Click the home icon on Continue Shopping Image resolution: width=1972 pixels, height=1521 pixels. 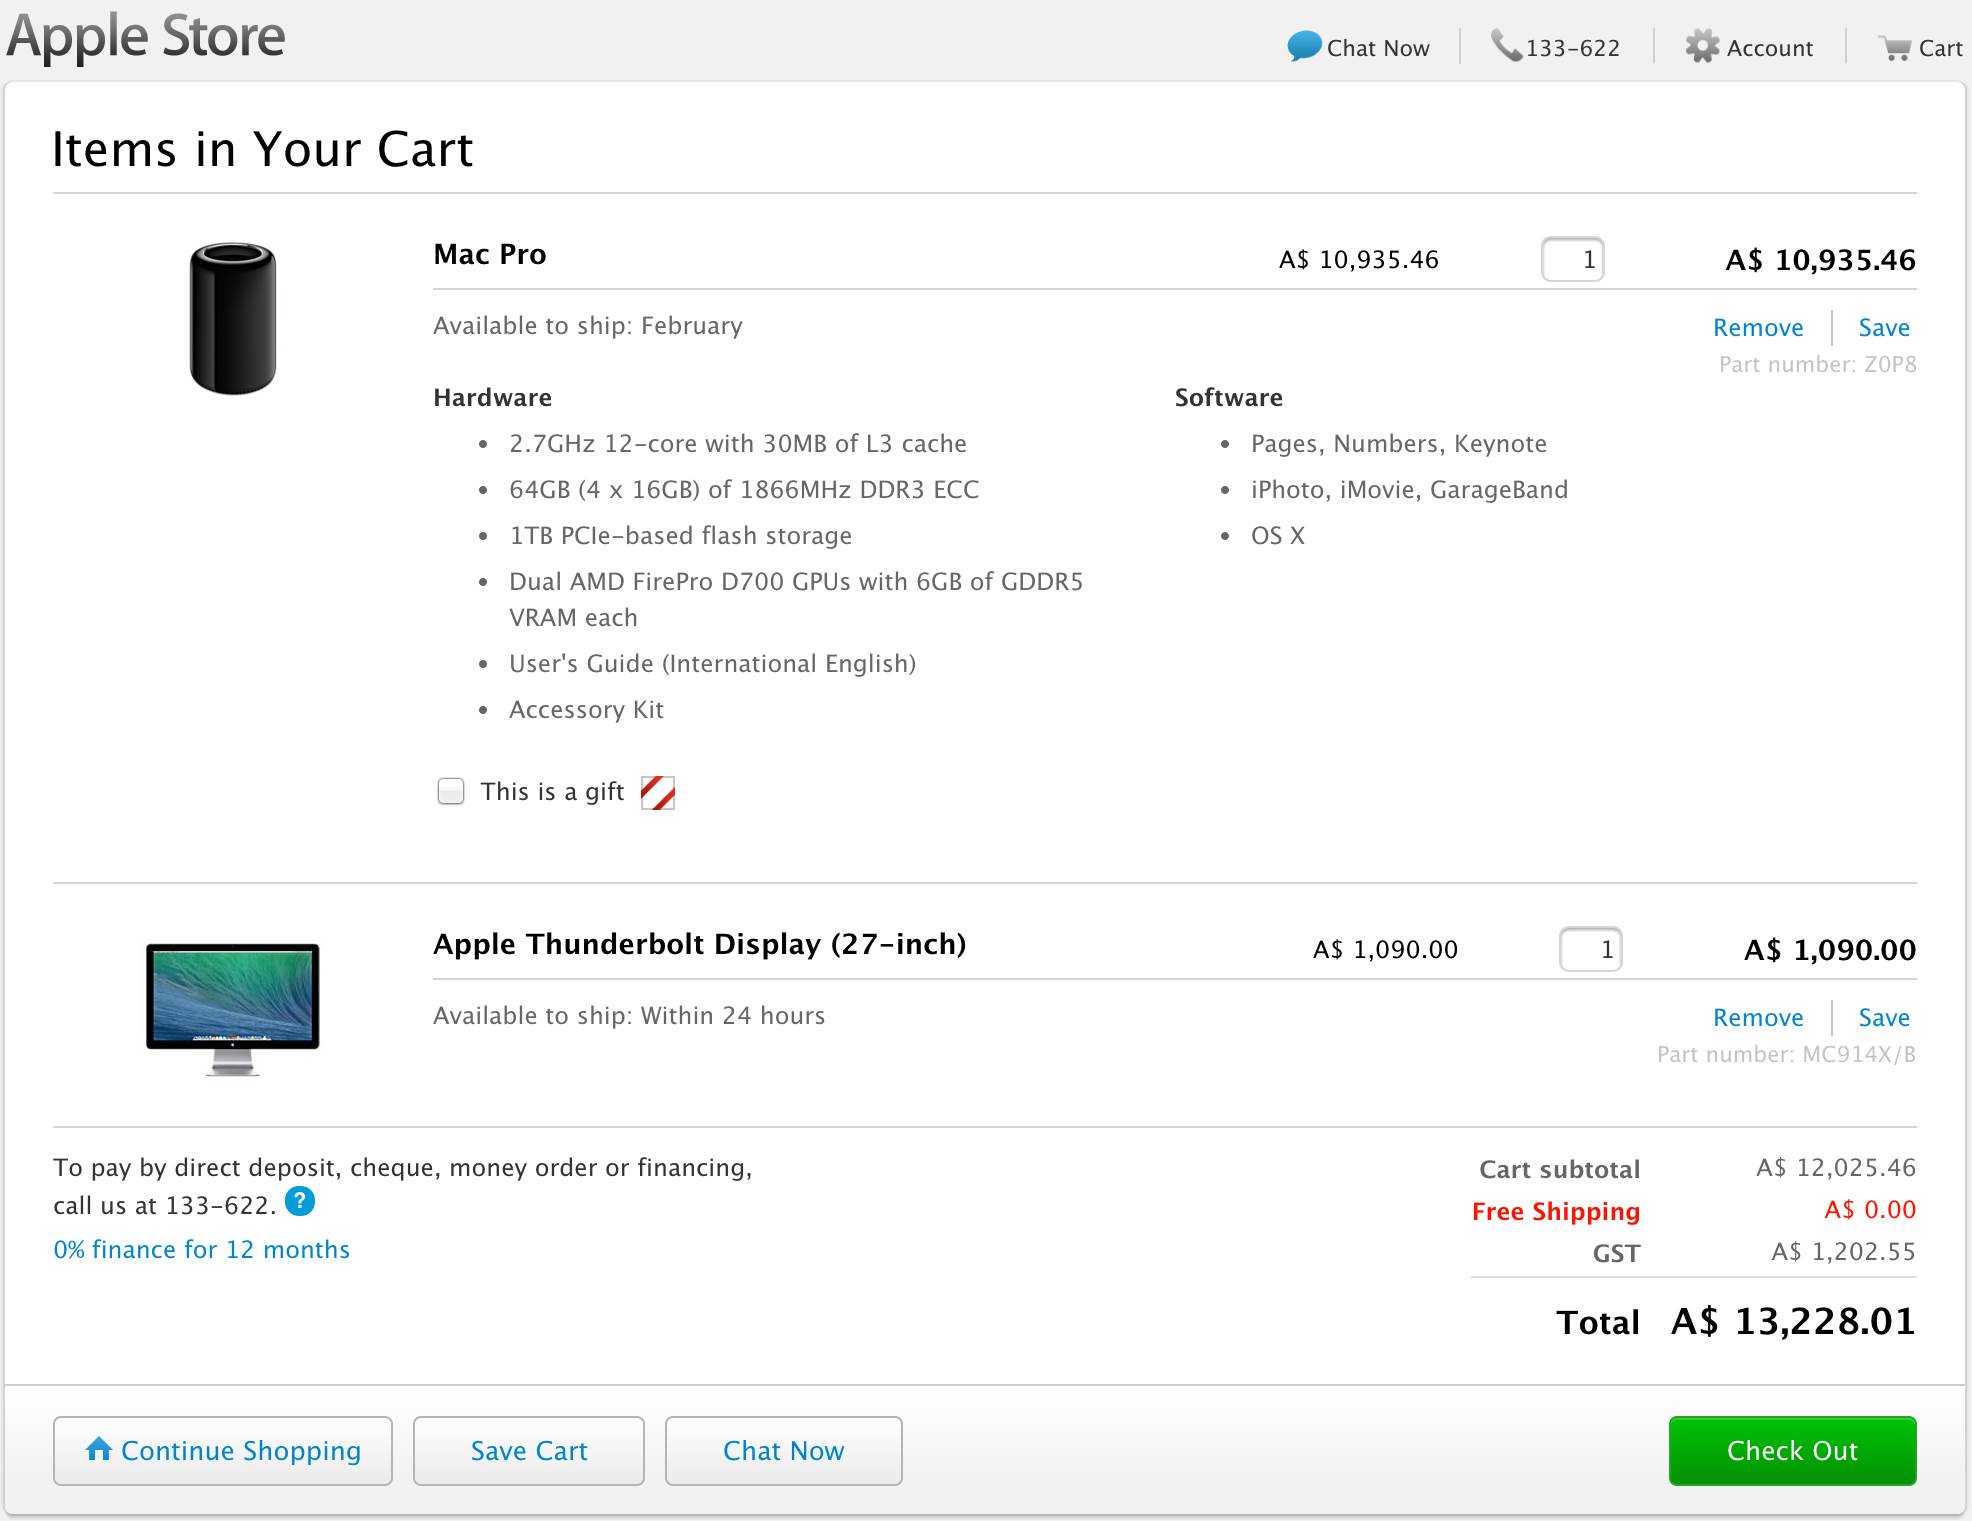(x=99, y=1449)
